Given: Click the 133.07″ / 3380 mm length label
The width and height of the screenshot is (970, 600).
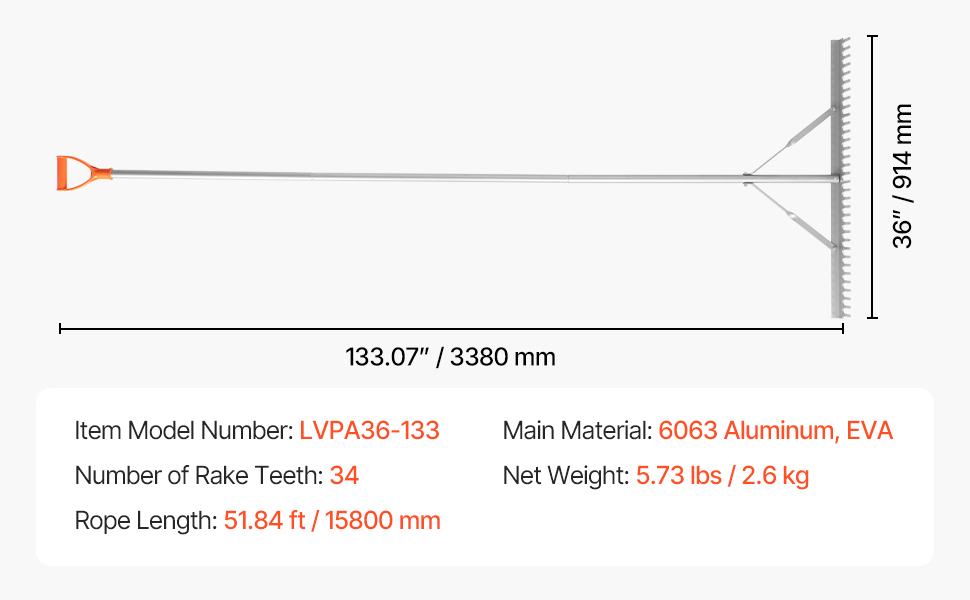Looking at the screenshot, I should click(x=450, y=357).
